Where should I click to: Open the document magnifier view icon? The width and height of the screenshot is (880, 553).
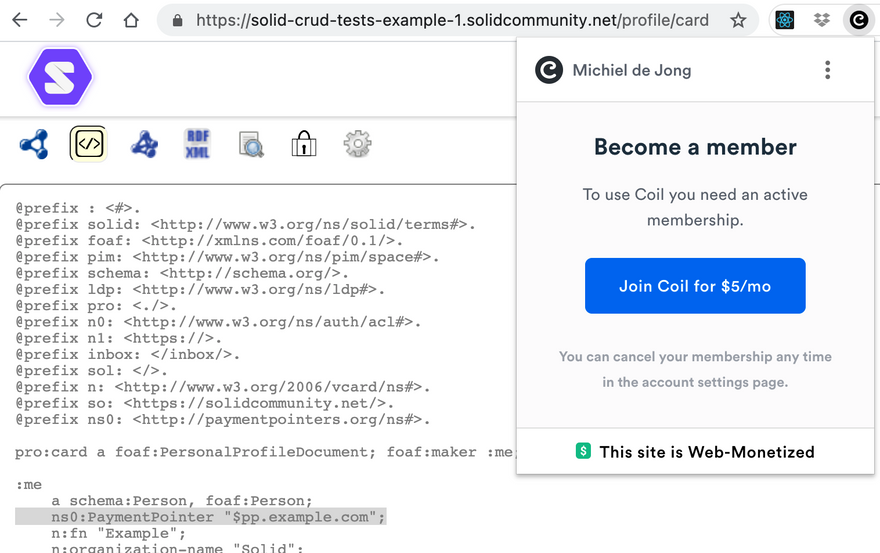251,145
